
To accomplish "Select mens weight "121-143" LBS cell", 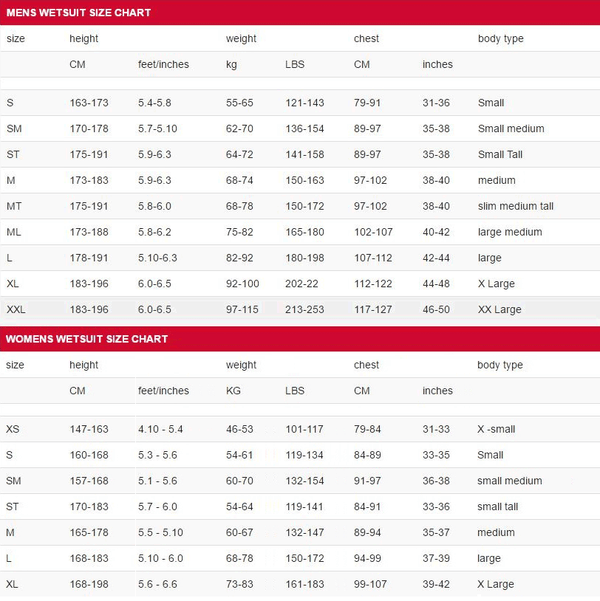I will pos(304,103).
